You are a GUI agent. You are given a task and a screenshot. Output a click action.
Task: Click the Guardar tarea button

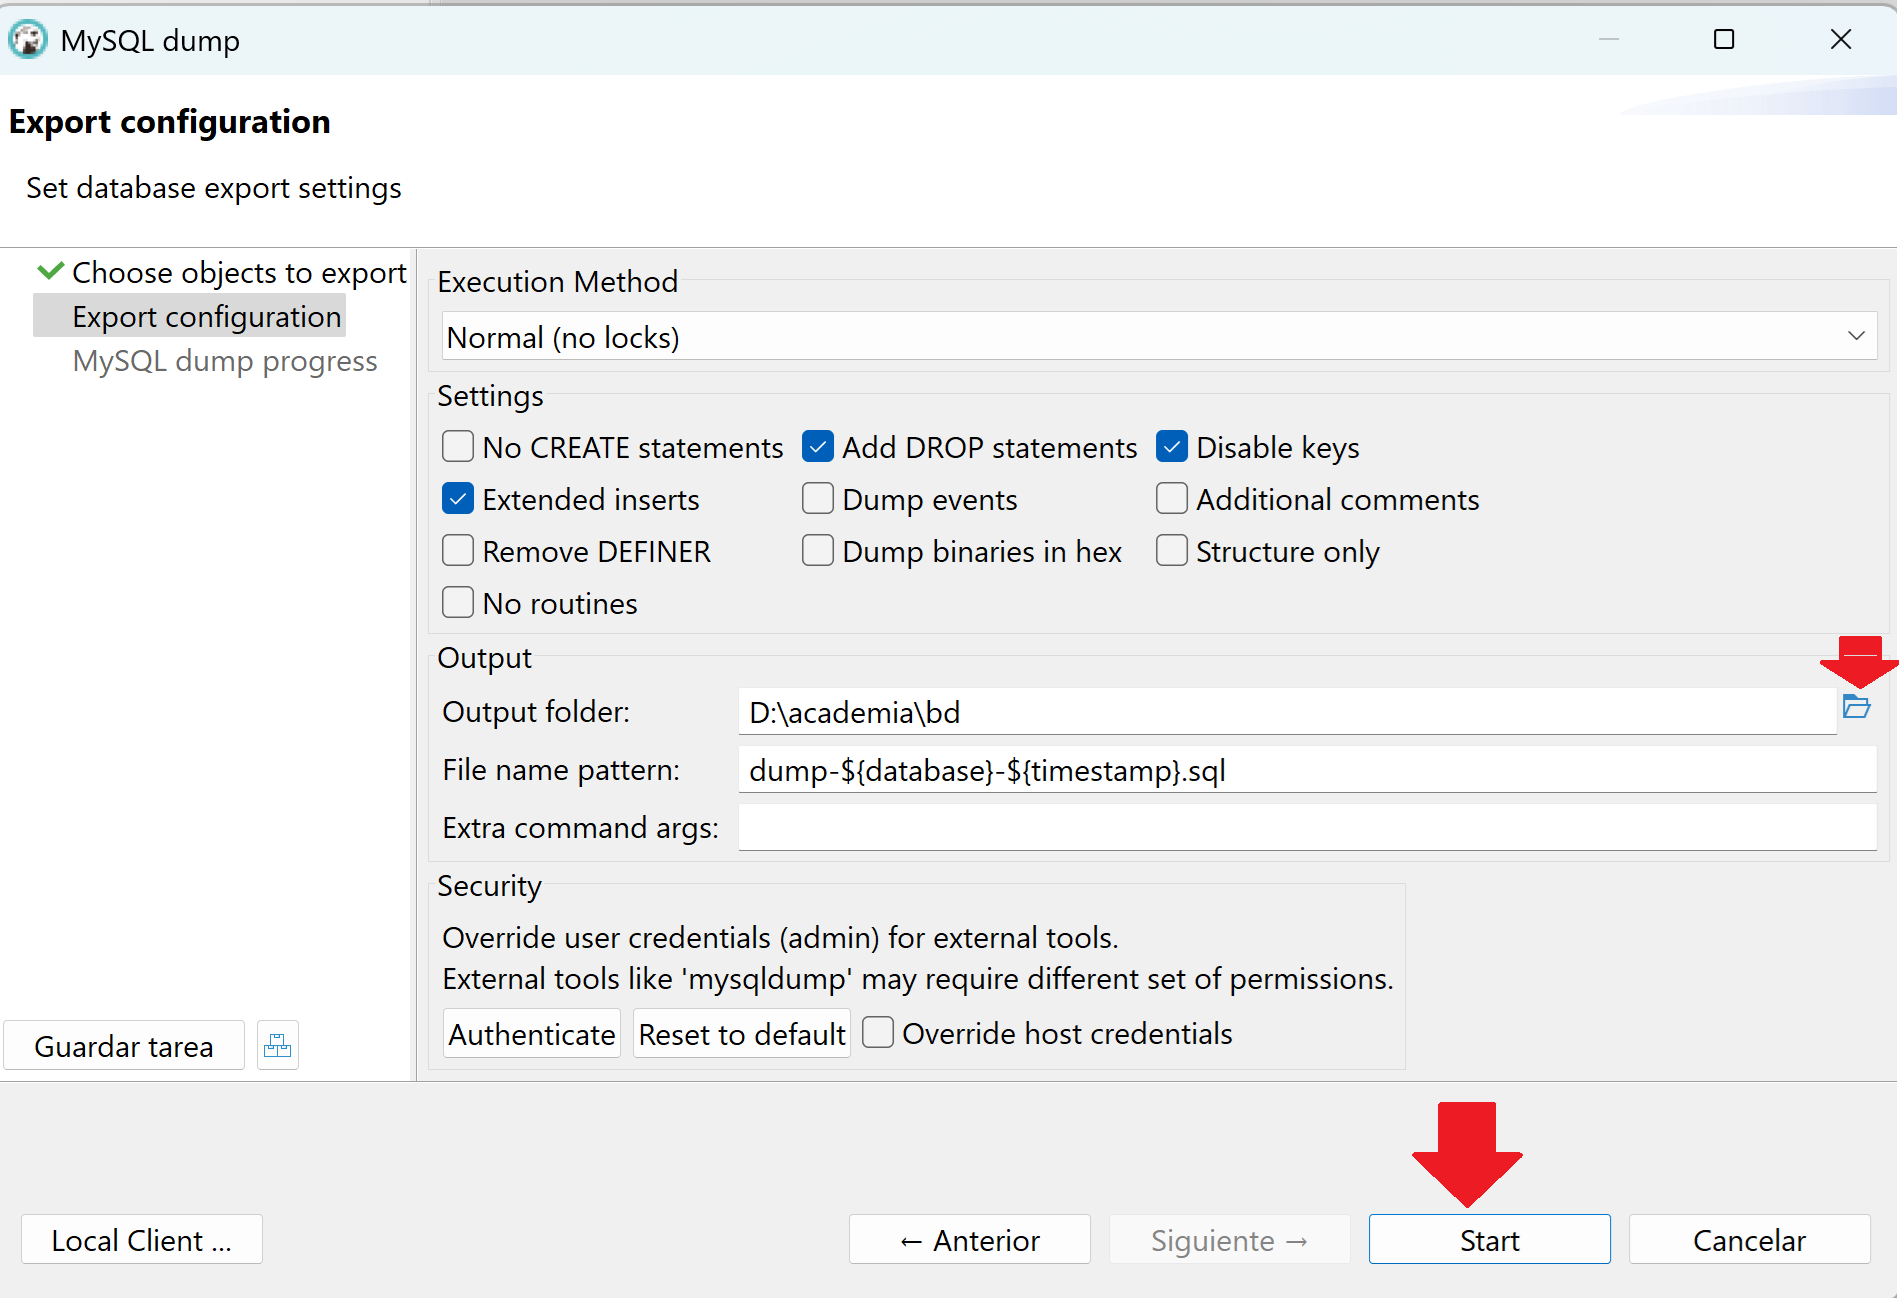click(x=124, y=1046)
